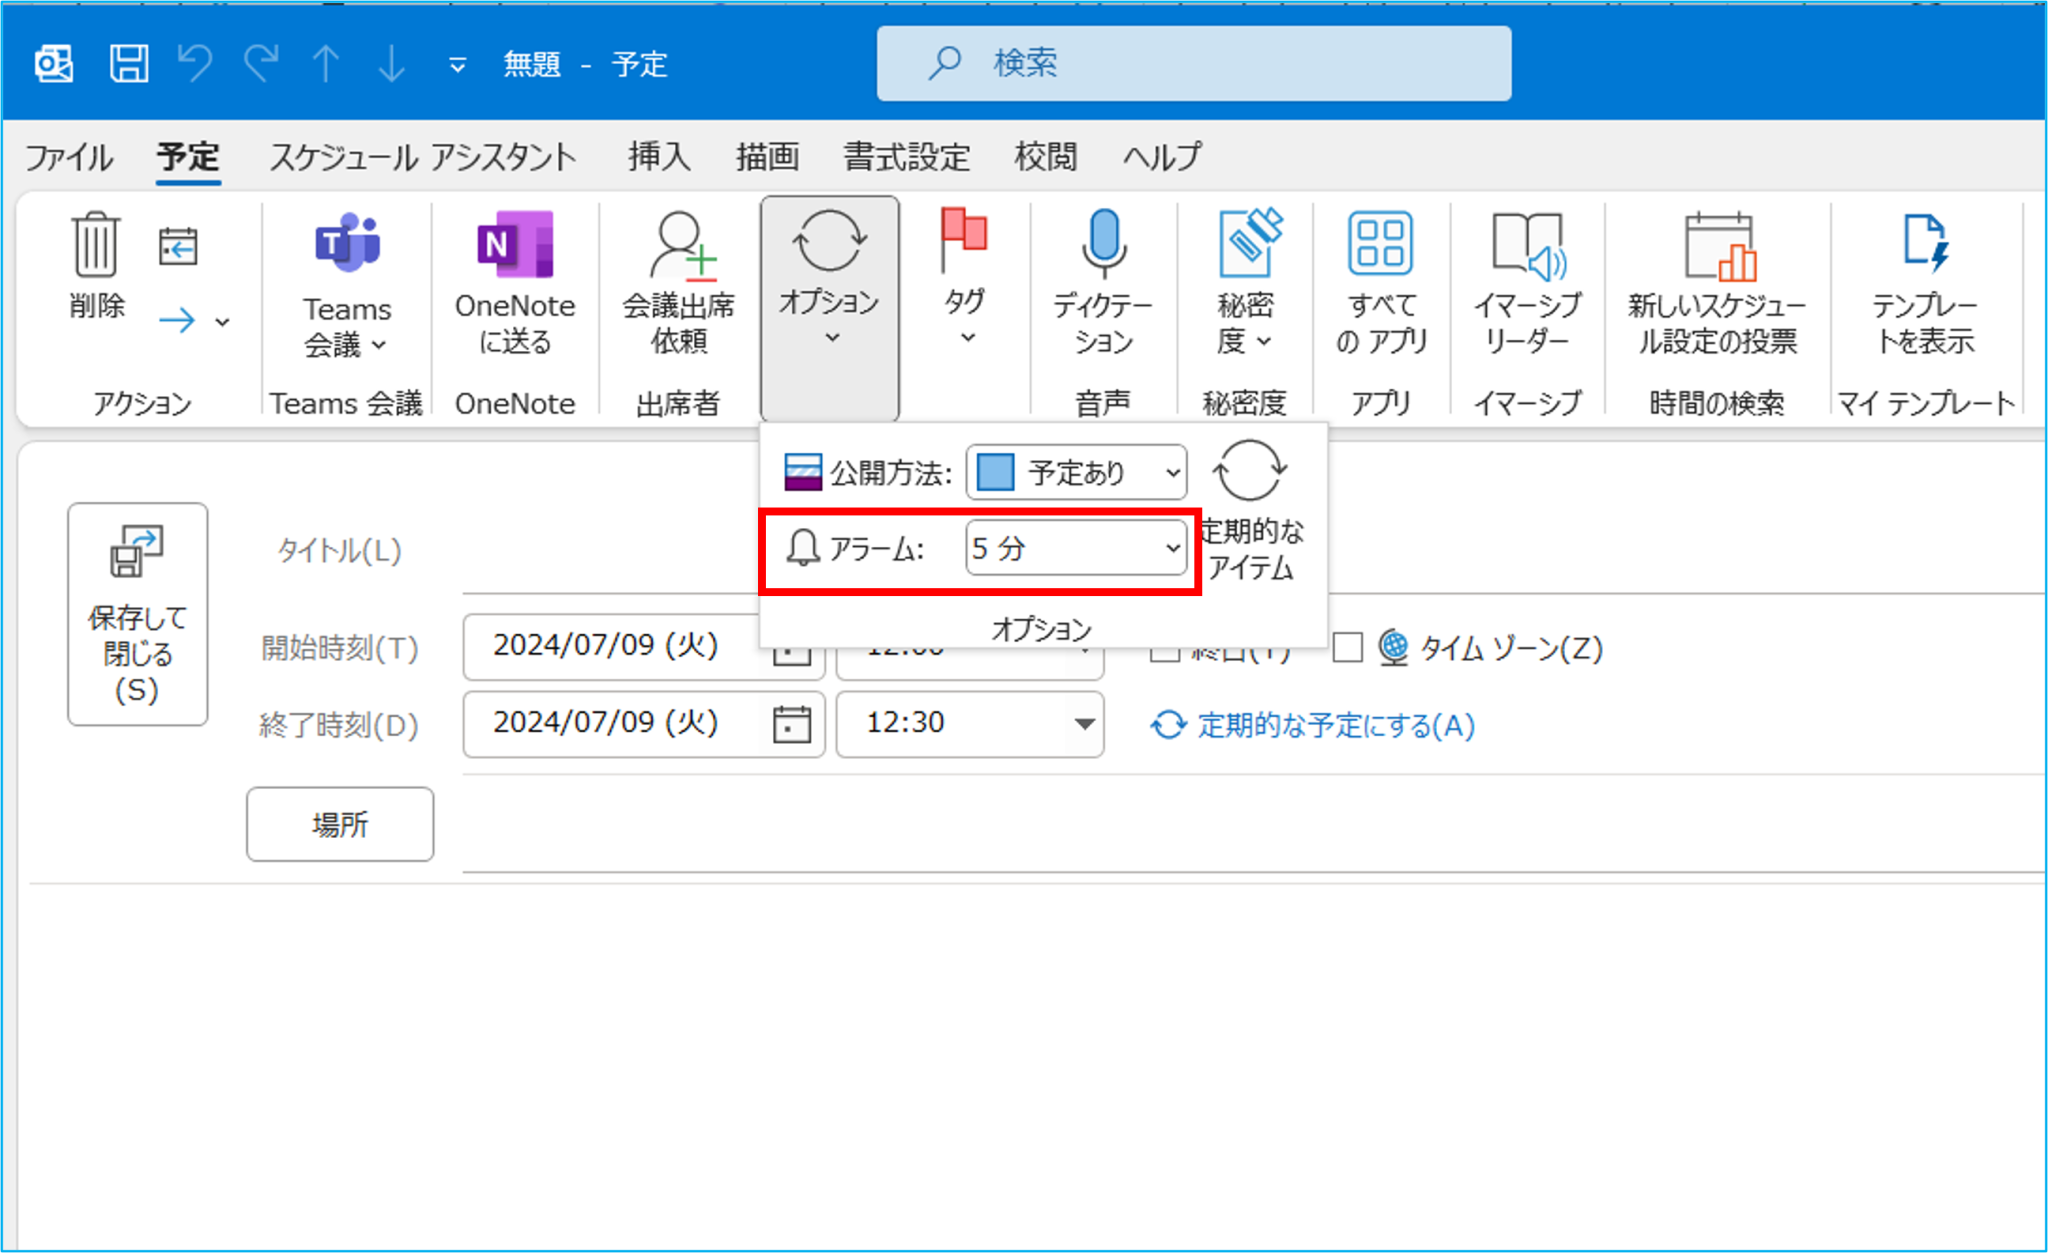This screenshot has width=2048, height=1253.
Task: Click 定期的な予定にする link
Action: (1336, 725)
